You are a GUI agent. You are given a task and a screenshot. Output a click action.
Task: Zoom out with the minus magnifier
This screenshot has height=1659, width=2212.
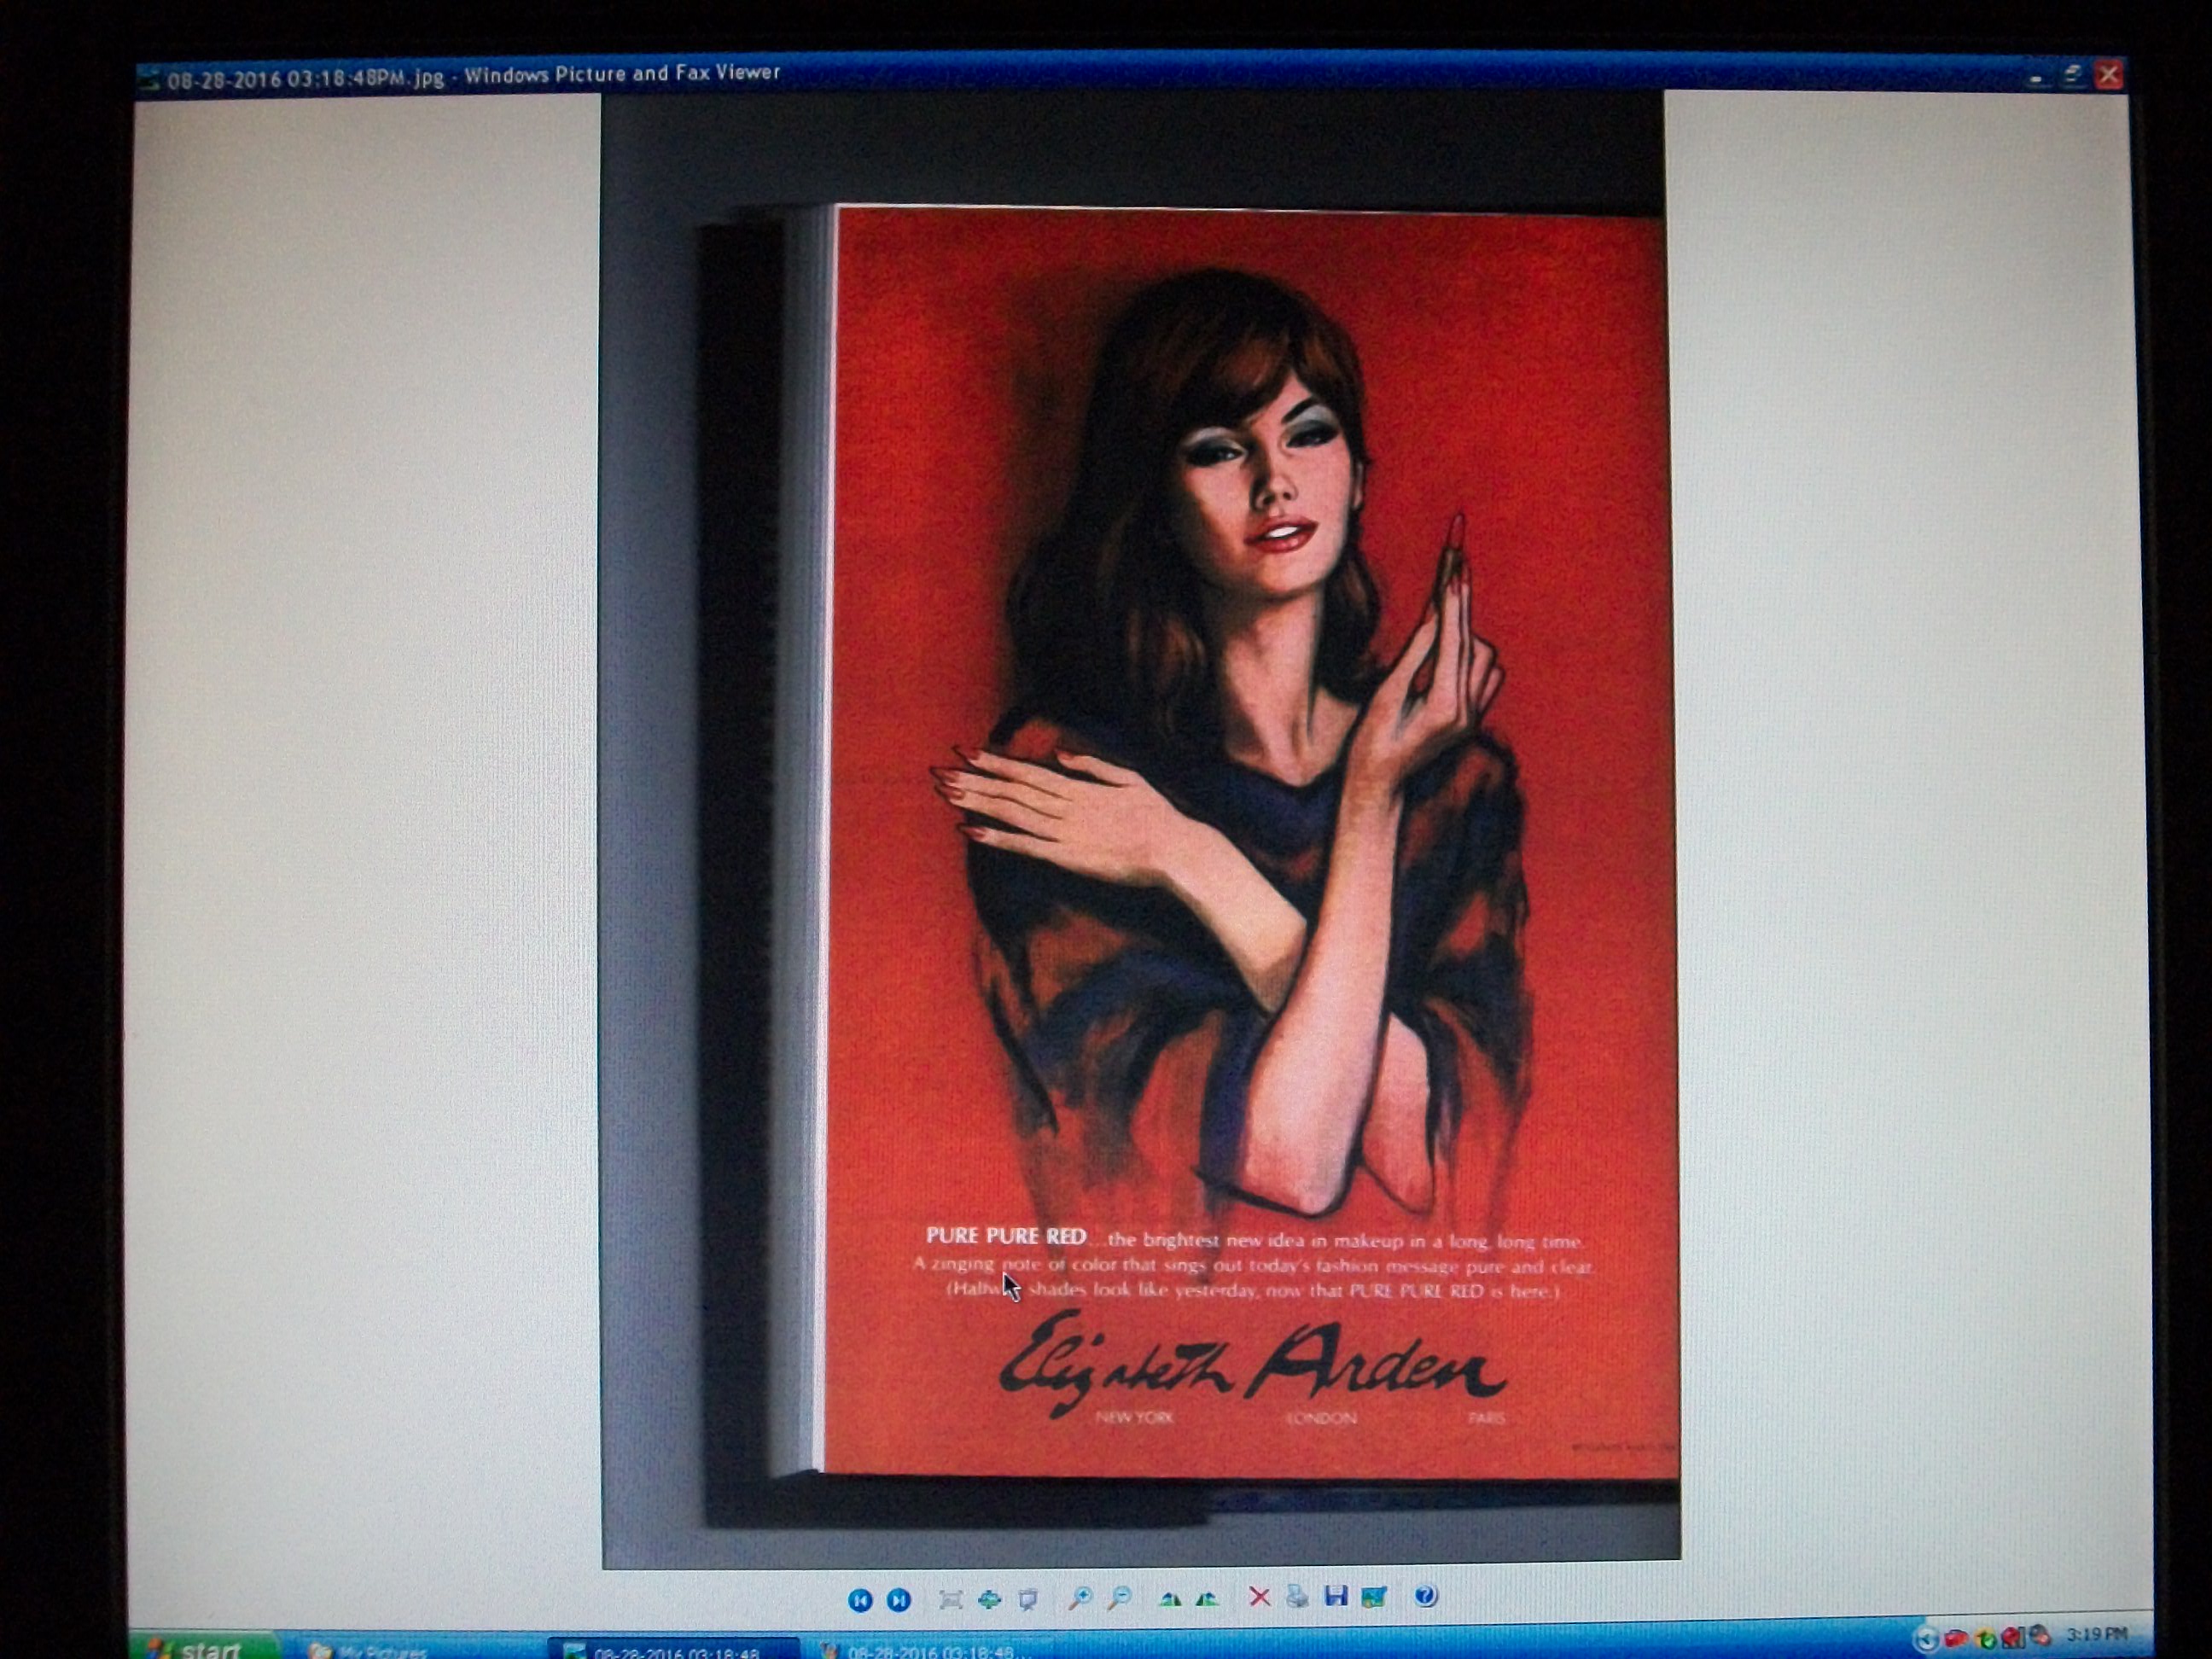(x=1120, y=1598)
